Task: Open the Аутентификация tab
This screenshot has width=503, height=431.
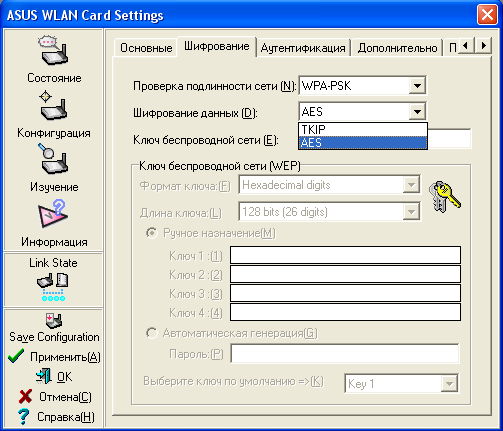Action: [303, 48]
